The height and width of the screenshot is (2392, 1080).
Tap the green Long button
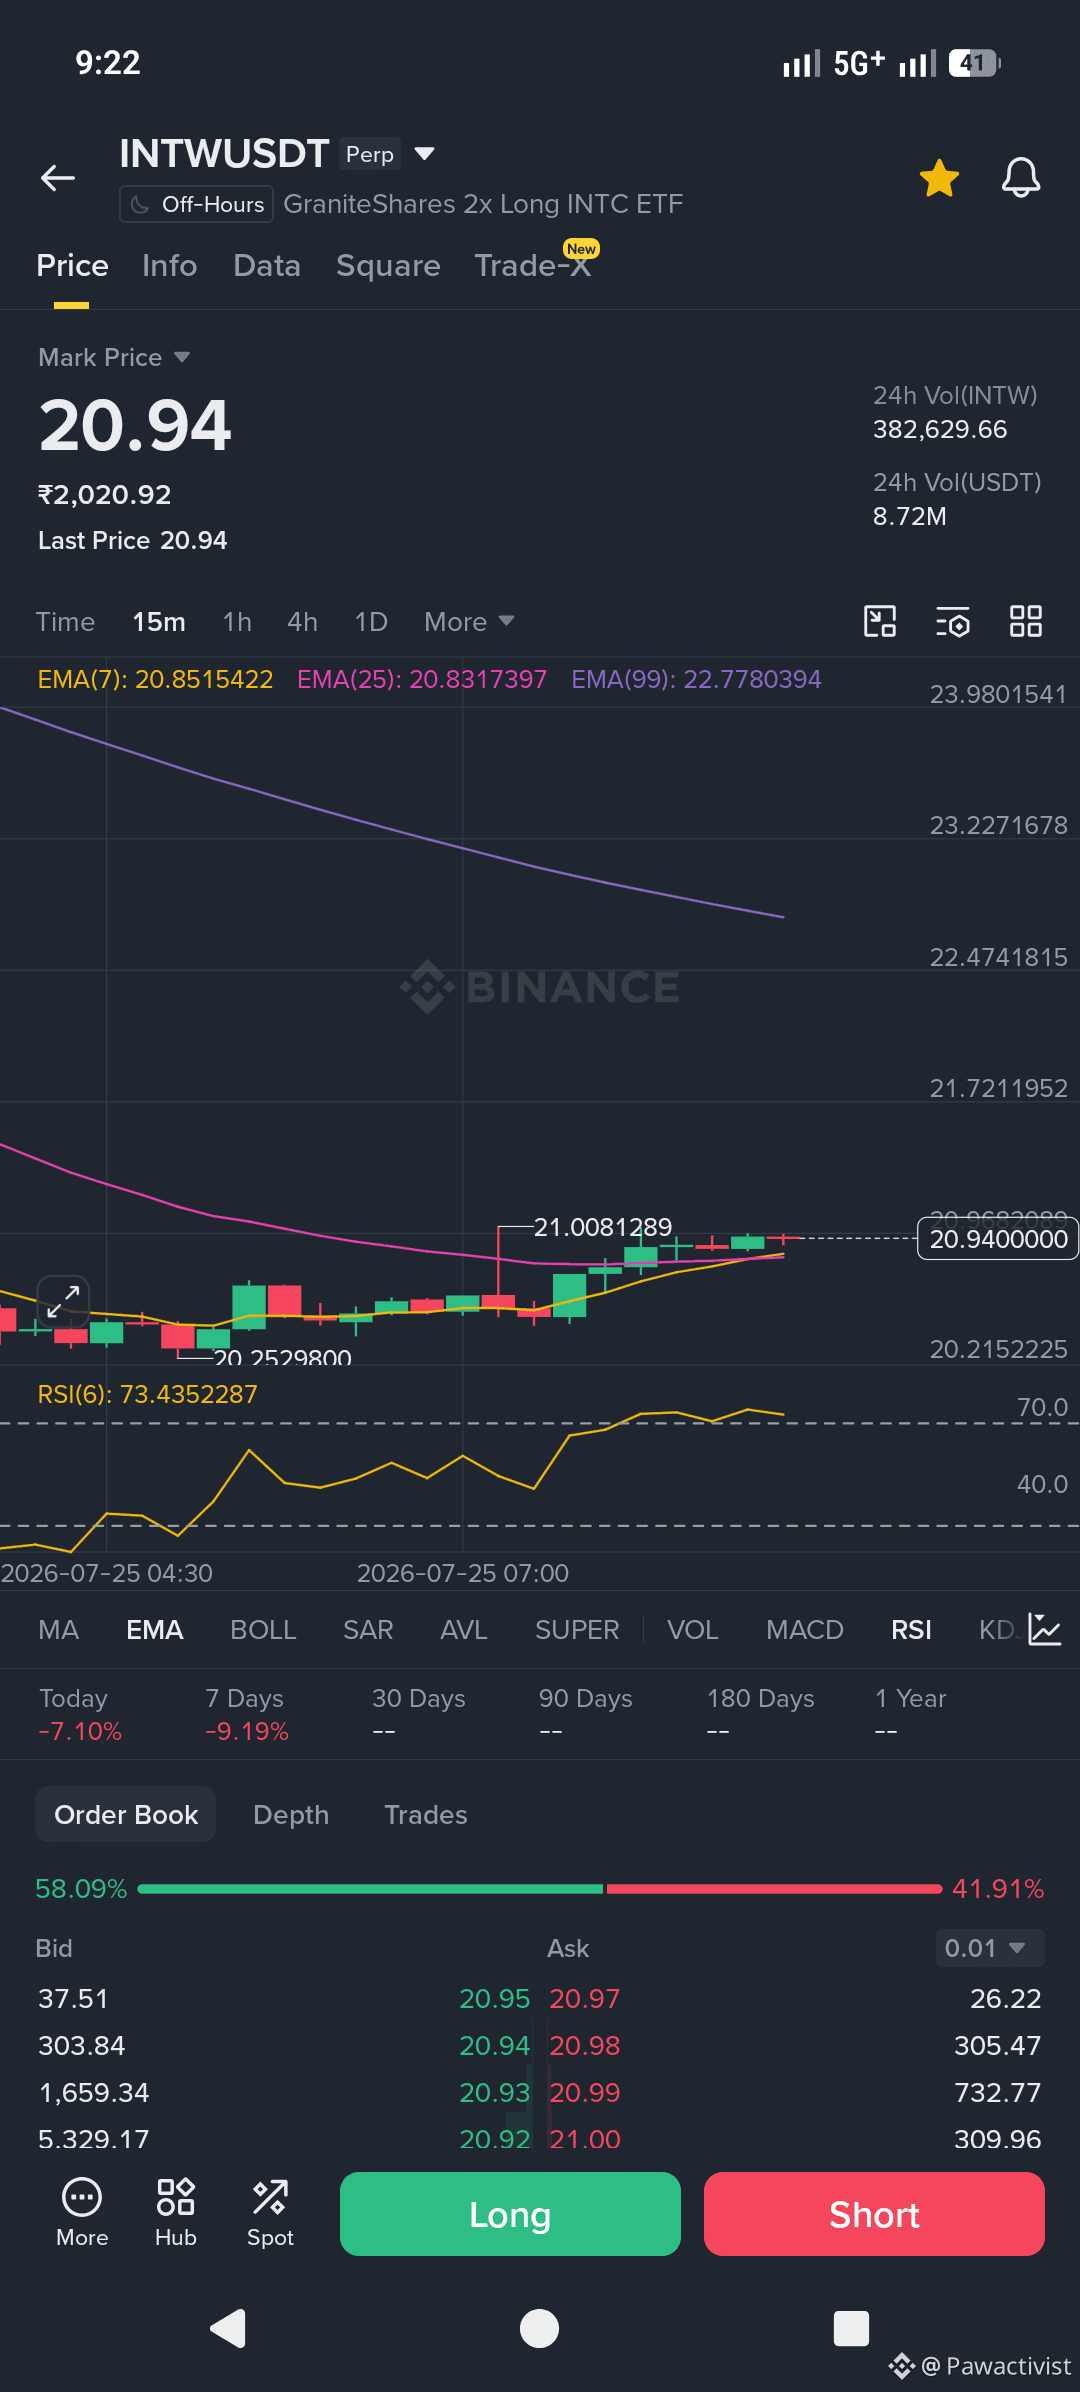click(510, 2214)
